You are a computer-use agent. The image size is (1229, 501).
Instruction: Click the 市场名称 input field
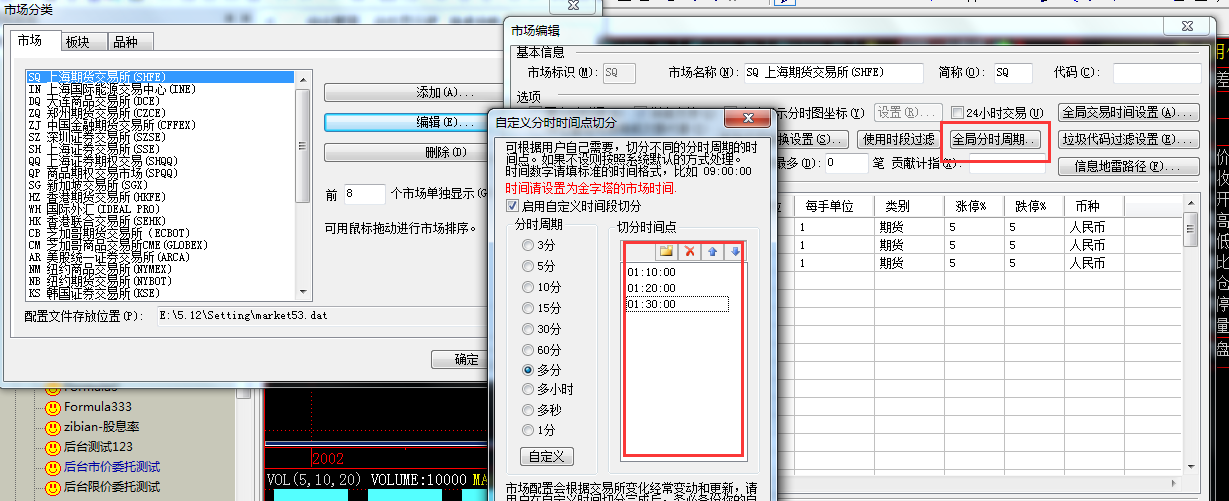click(x=834, y=73)
